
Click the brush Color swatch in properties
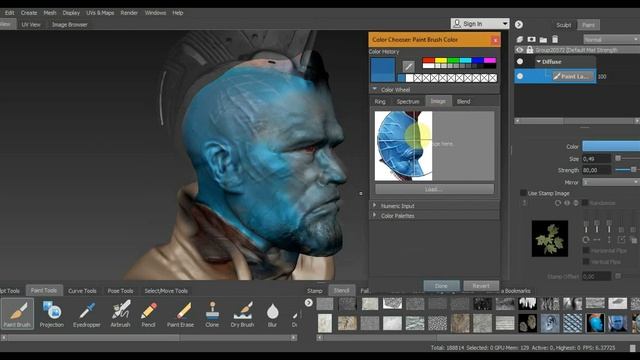point(611,146)
